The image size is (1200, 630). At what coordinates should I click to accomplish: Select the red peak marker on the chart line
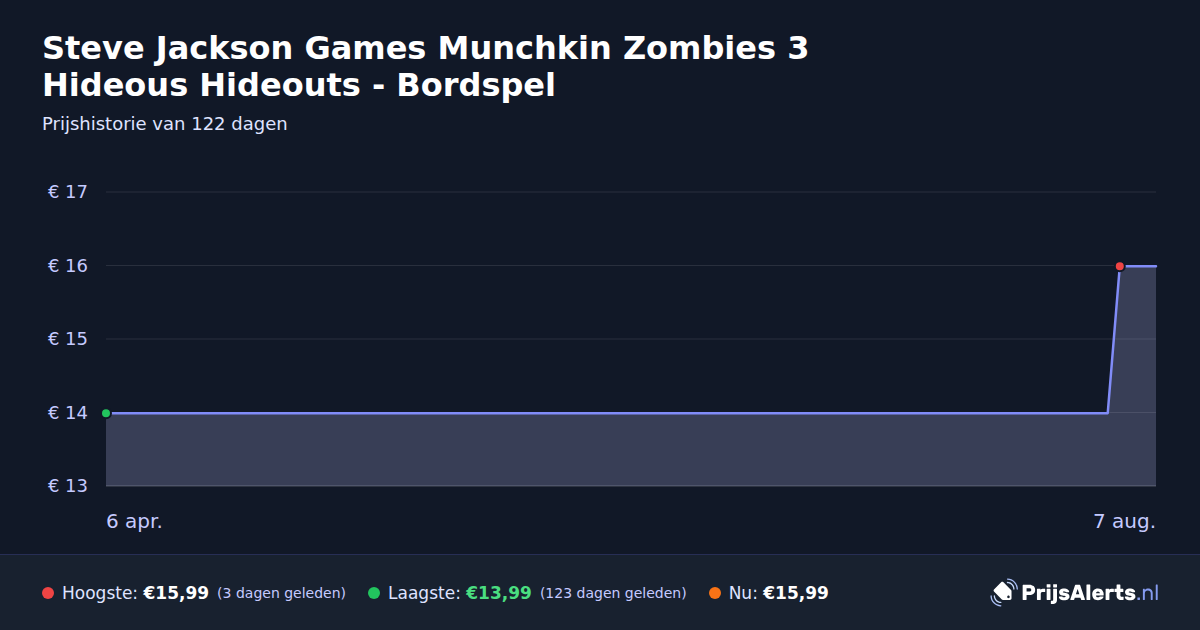pos(1120,266)
